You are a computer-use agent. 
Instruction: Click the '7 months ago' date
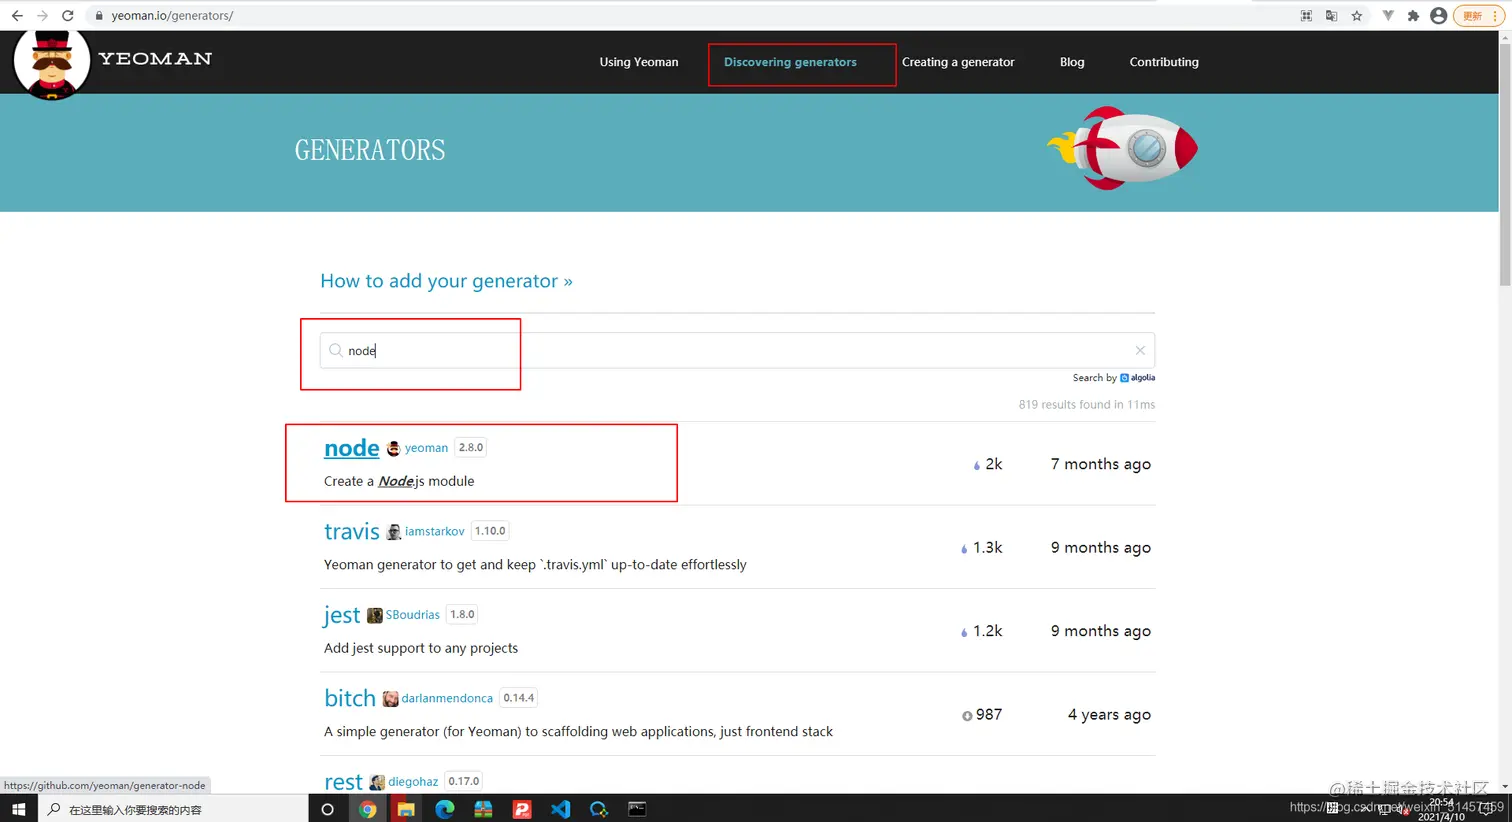1101,464
